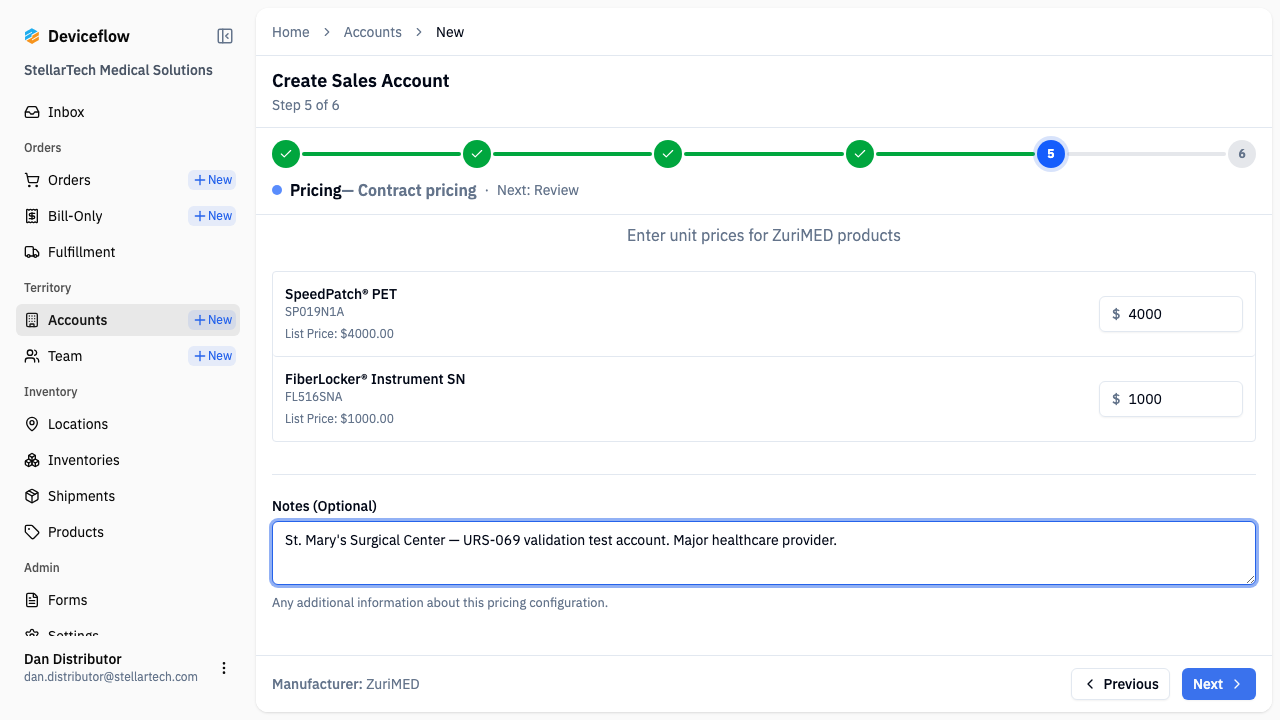Screen dimensions: 1280x720
Task: Go back with Previous button
Action: point(1121,684)
